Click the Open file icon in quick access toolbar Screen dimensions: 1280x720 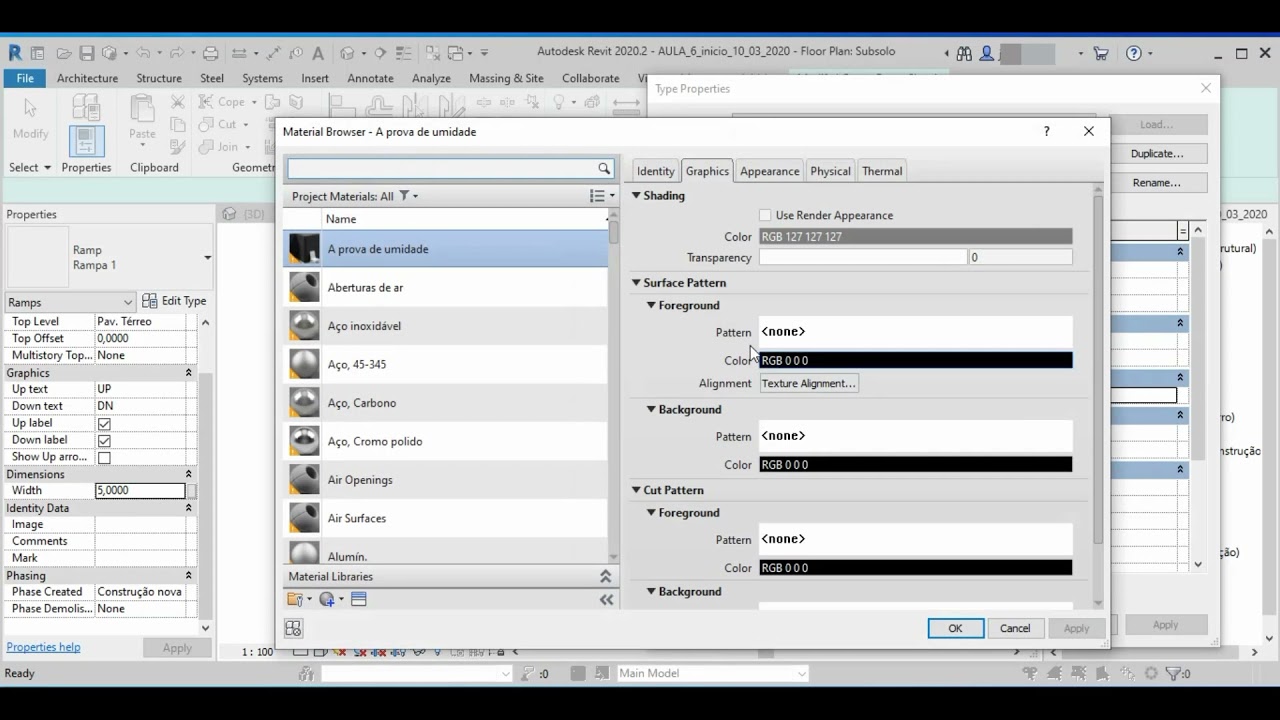tap(63, 53)
